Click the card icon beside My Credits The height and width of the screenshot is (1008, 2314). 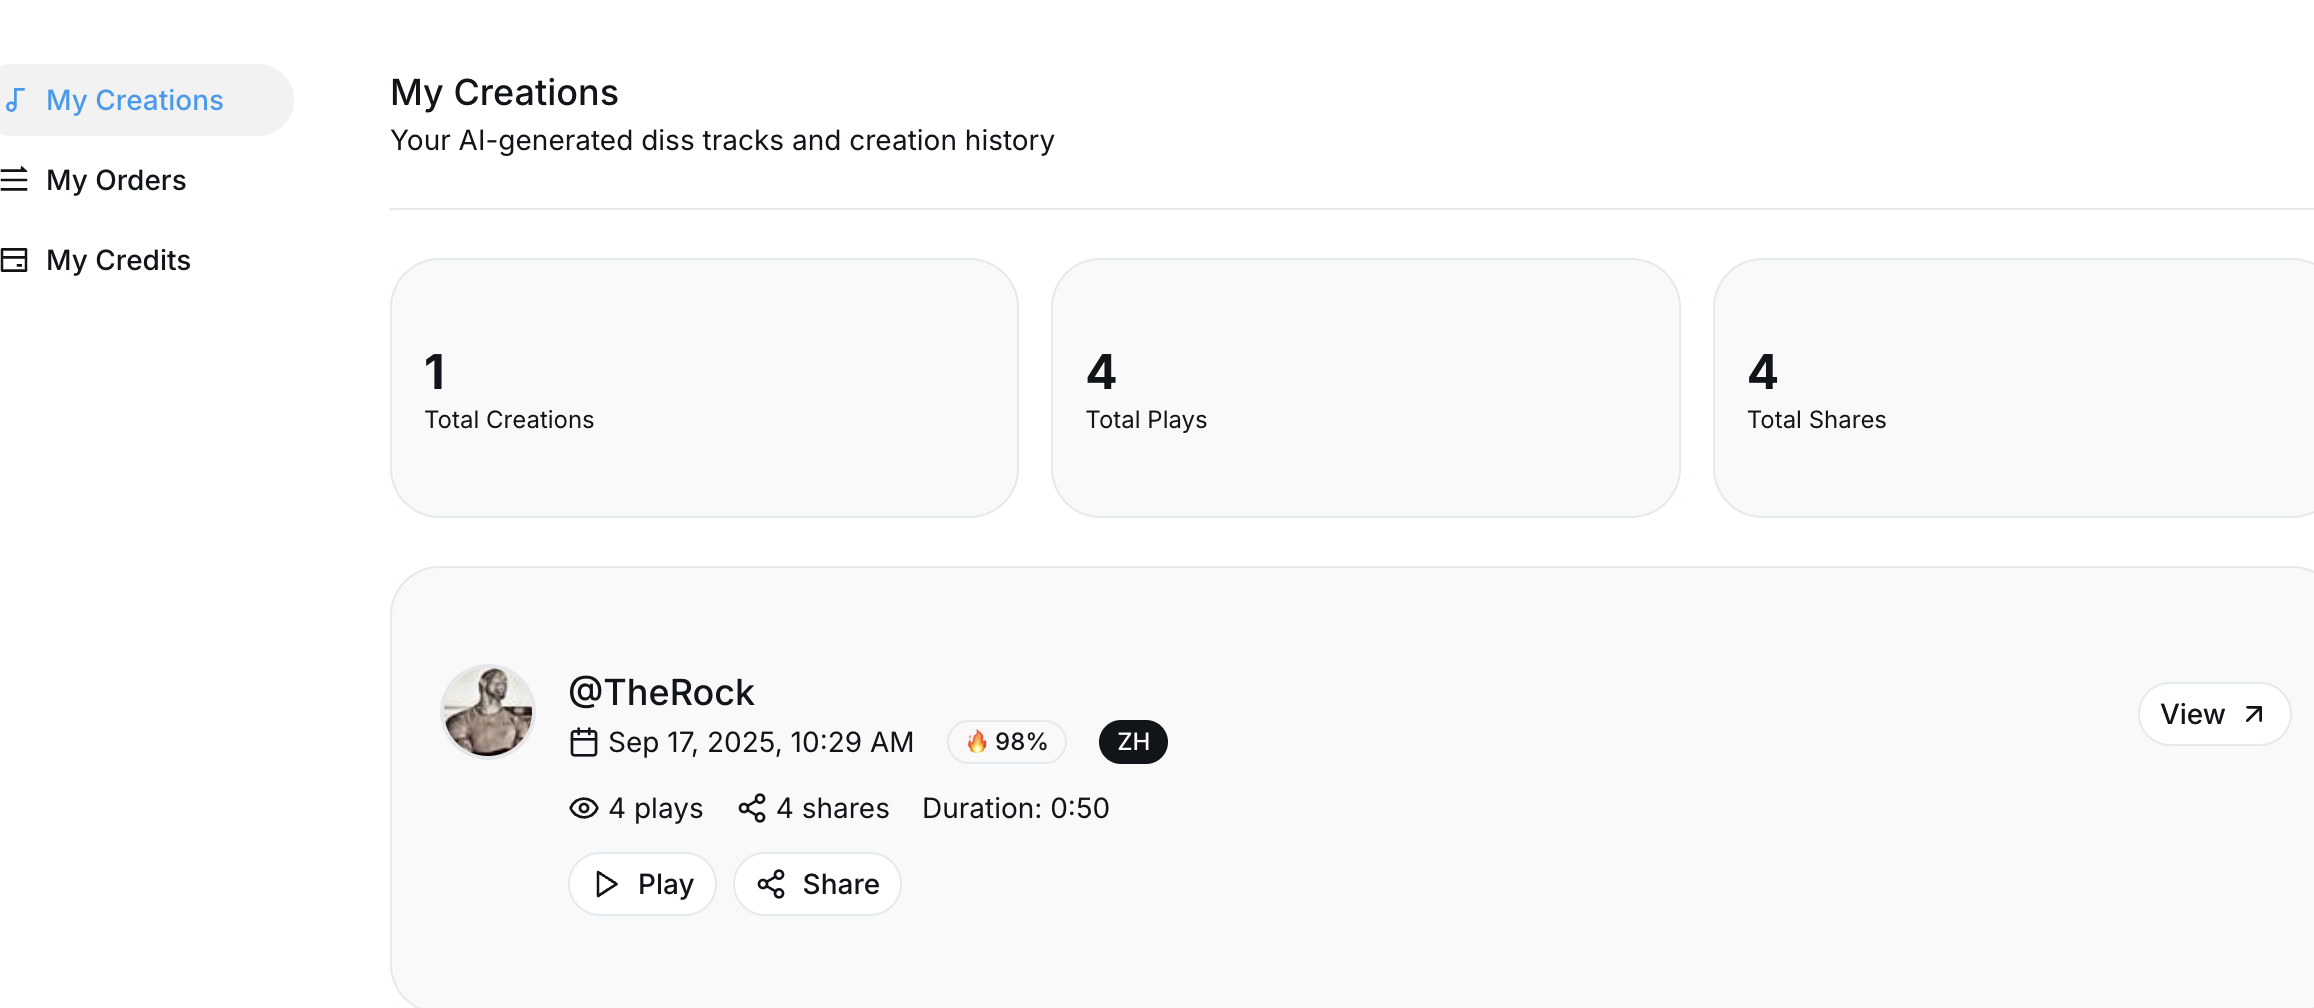coord(14,260)
